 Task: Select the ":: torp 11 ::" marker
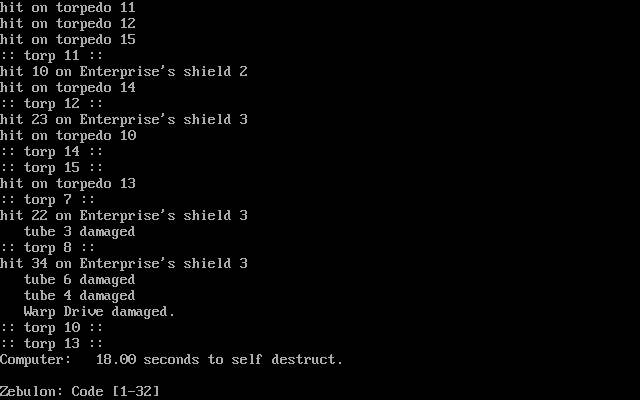coord(51,55)
